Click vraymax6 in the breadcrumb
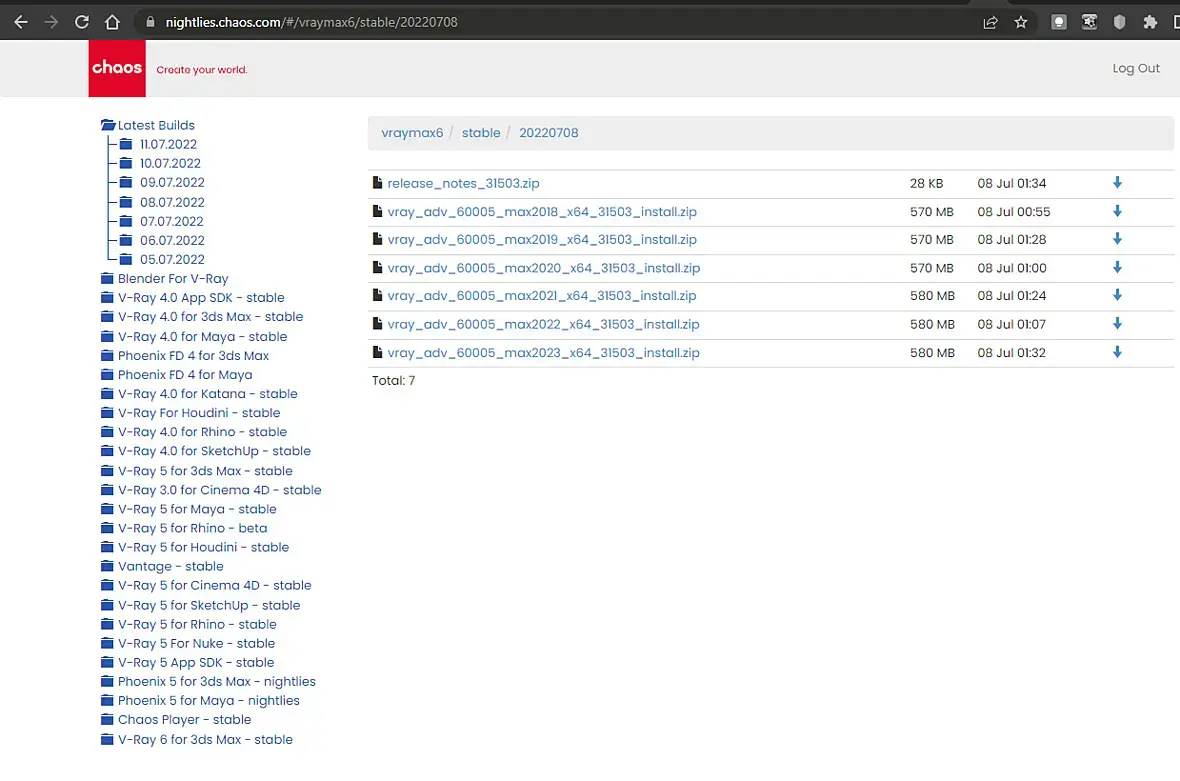Screen dimensions: 1180x781 click(412, 132)
